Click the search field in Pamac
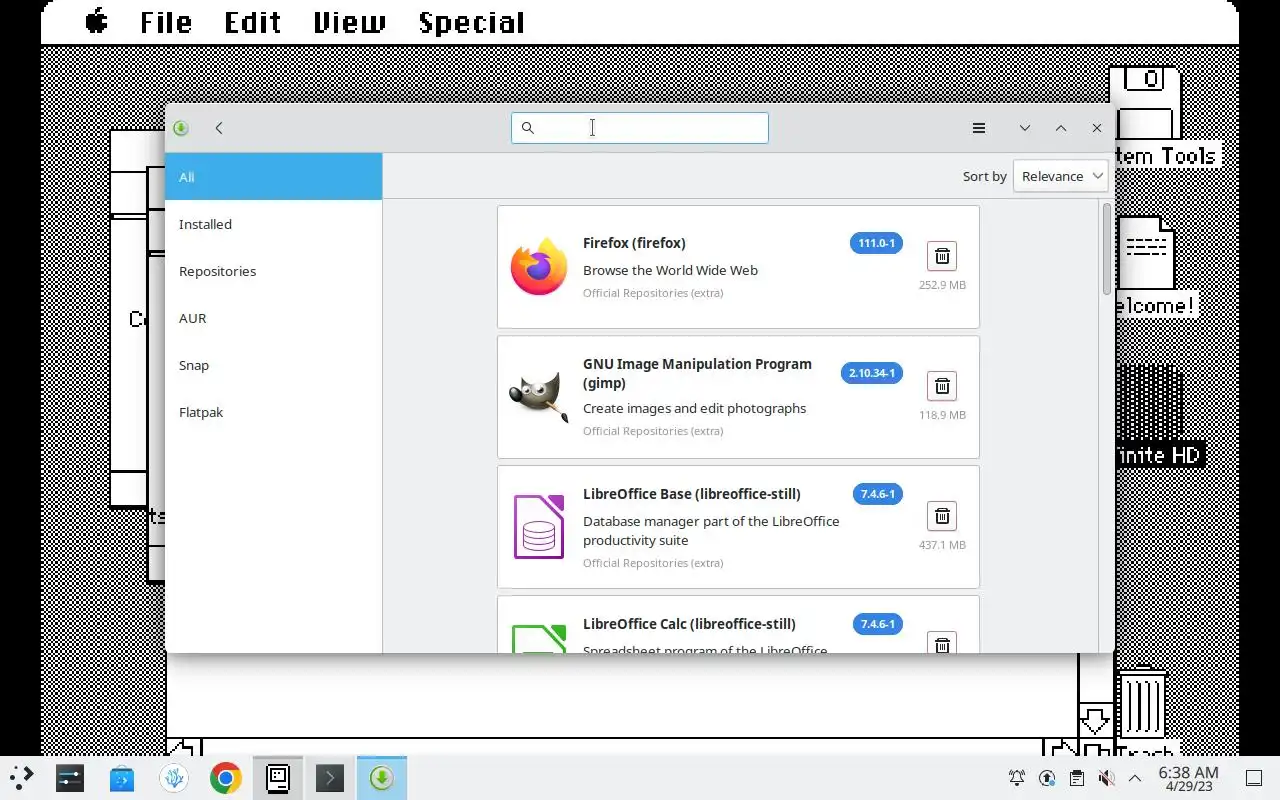Viewport: 1280px width, 800px height. coord(640,128)
